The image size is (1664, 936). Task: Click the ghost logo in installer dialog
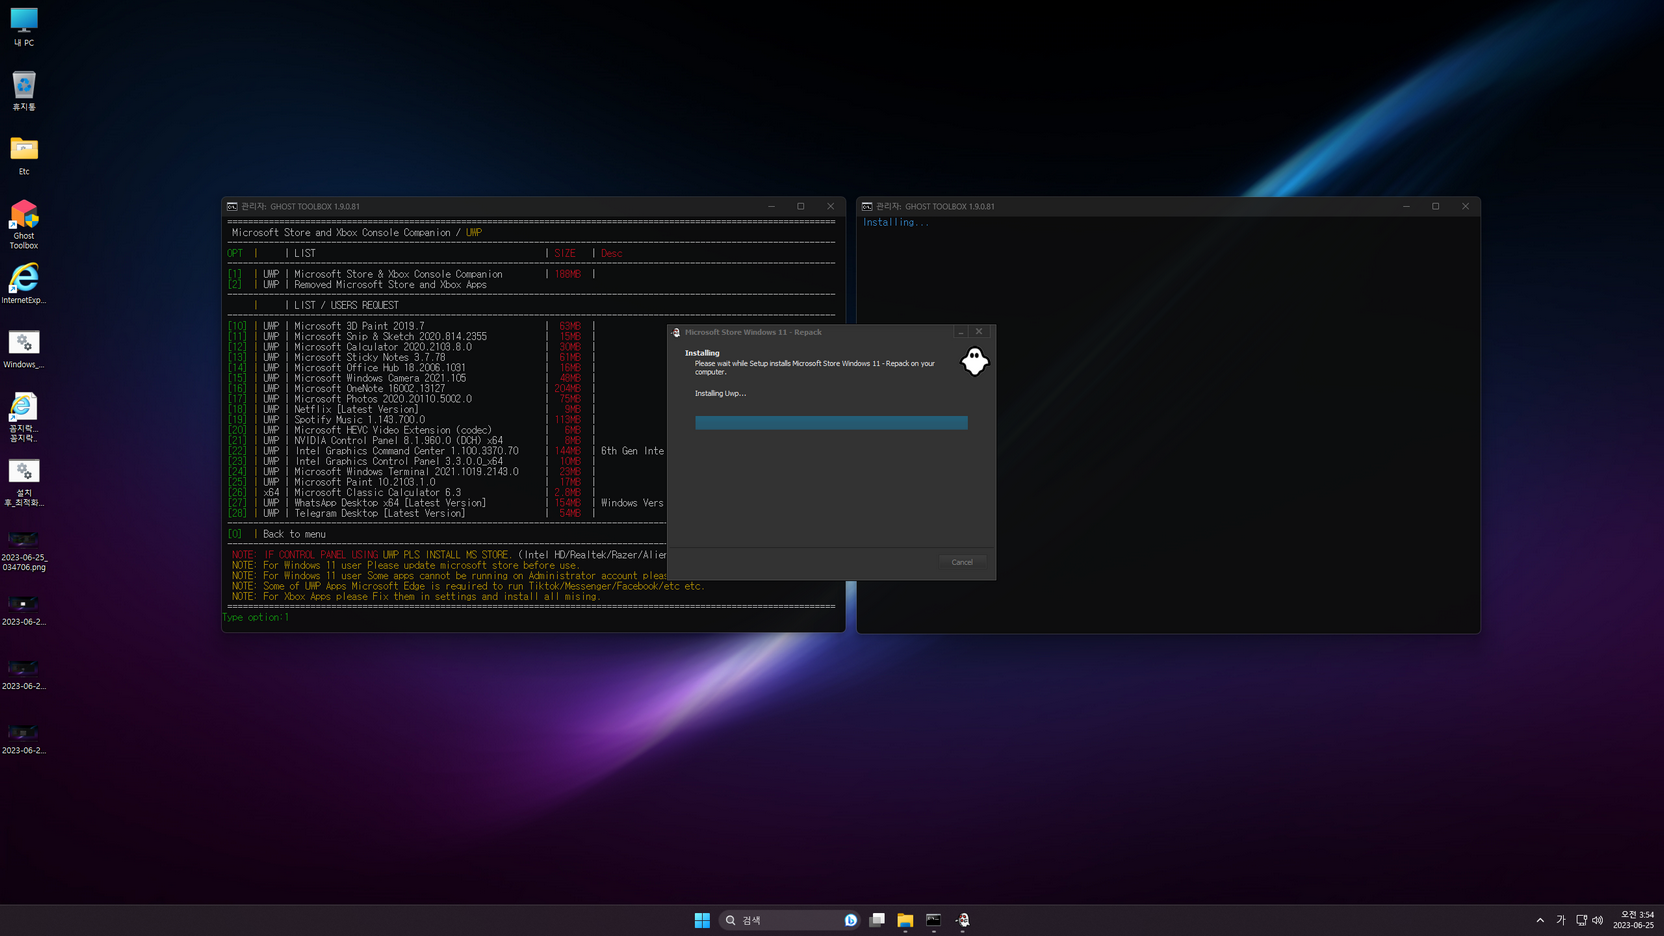pyautogui.click(x=974, y=361)
